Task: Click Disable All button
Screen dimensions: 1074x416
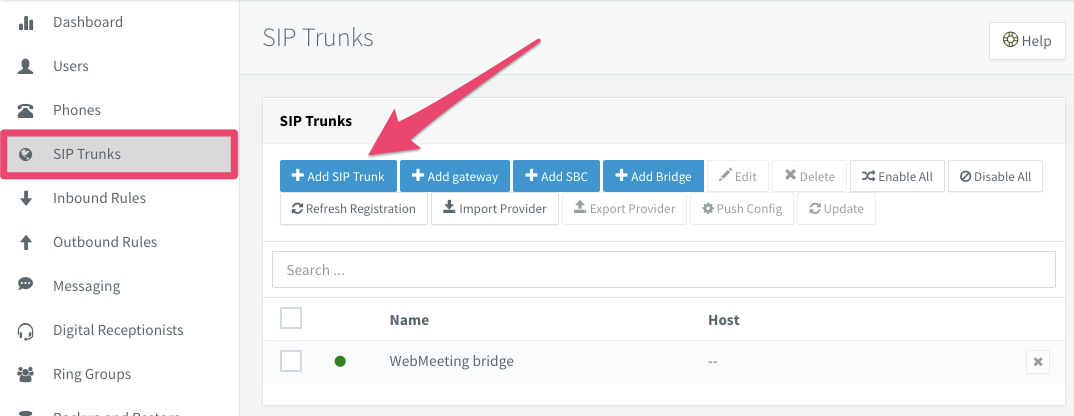Action: click(995, 176)
